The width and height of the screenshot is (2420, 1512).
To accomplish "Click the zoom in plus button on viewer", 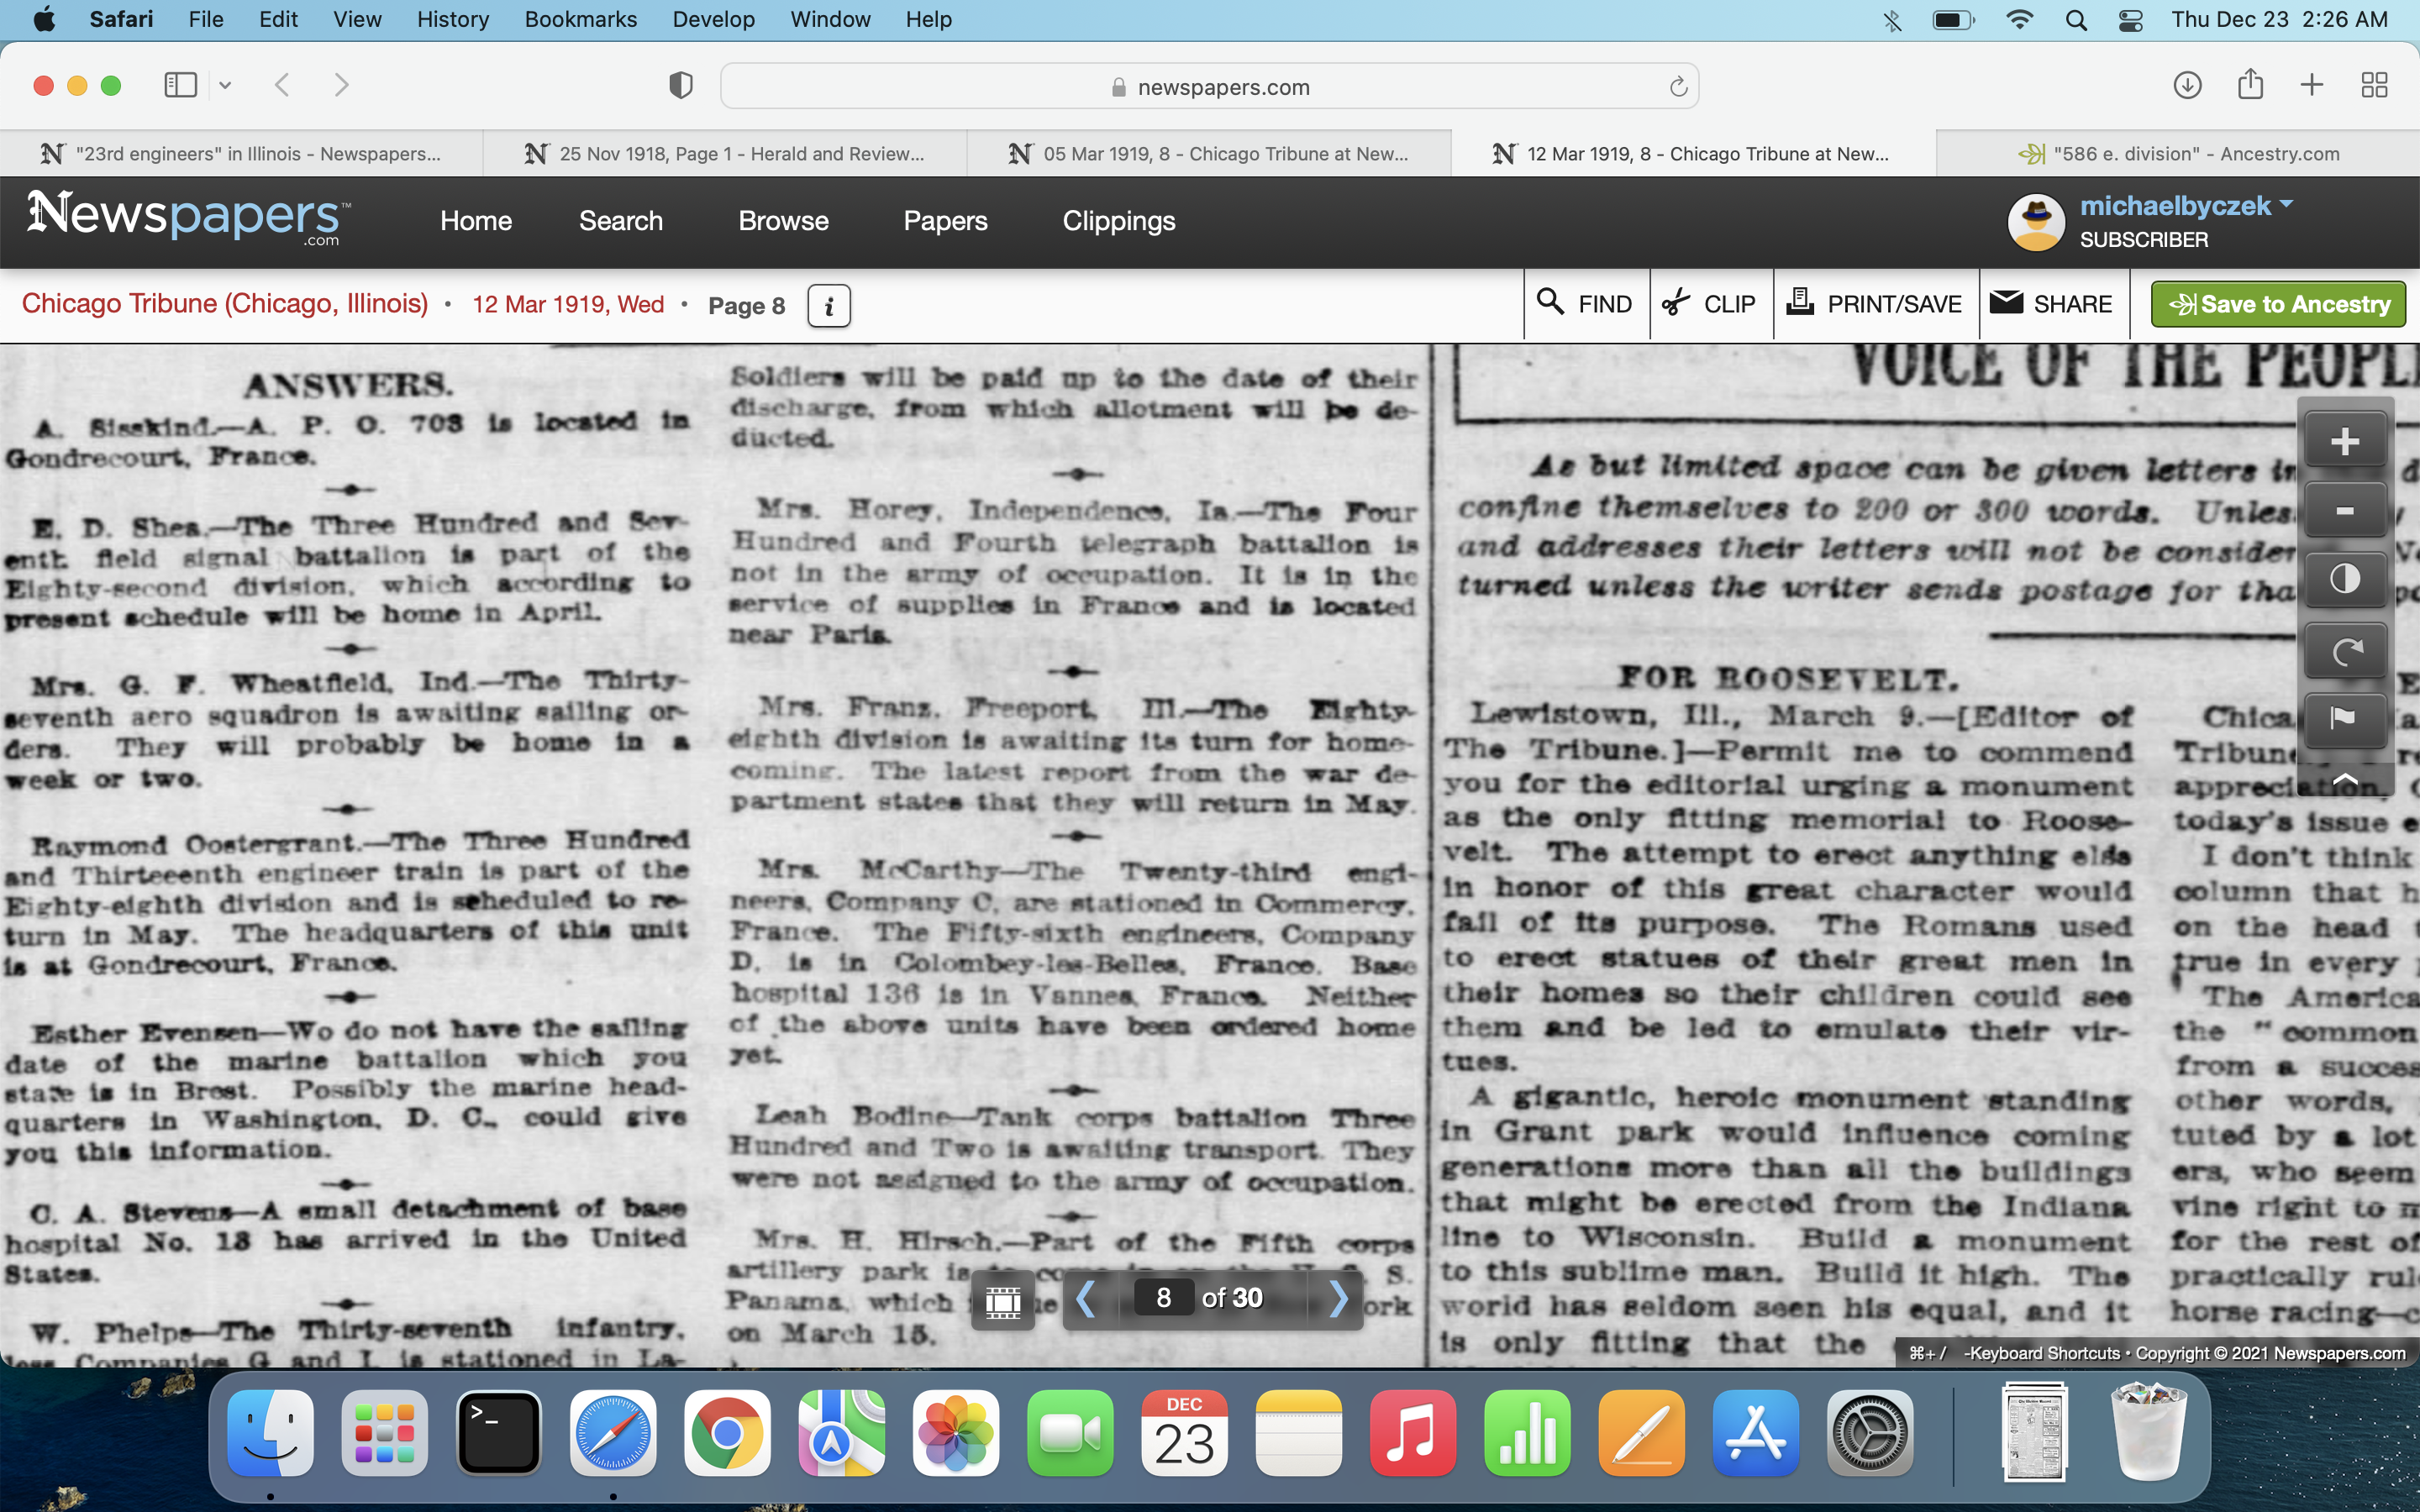I will tap(2344, 441).
